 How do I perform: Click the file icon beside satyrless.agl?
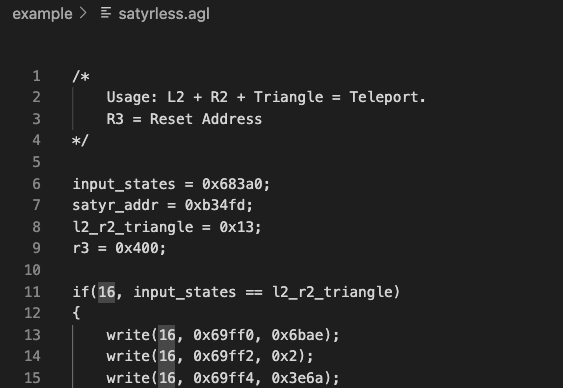[106, 13]
